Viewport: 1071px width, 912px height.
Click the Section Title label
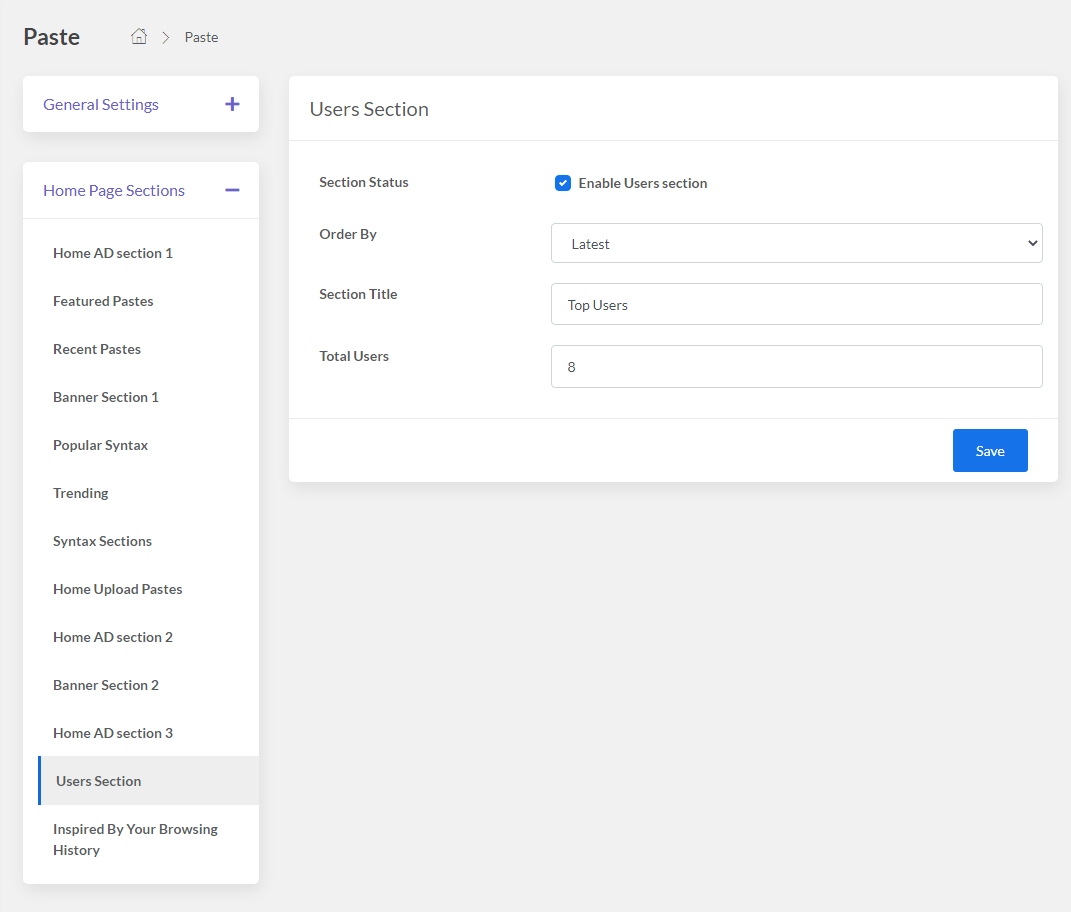coord(358,294)
